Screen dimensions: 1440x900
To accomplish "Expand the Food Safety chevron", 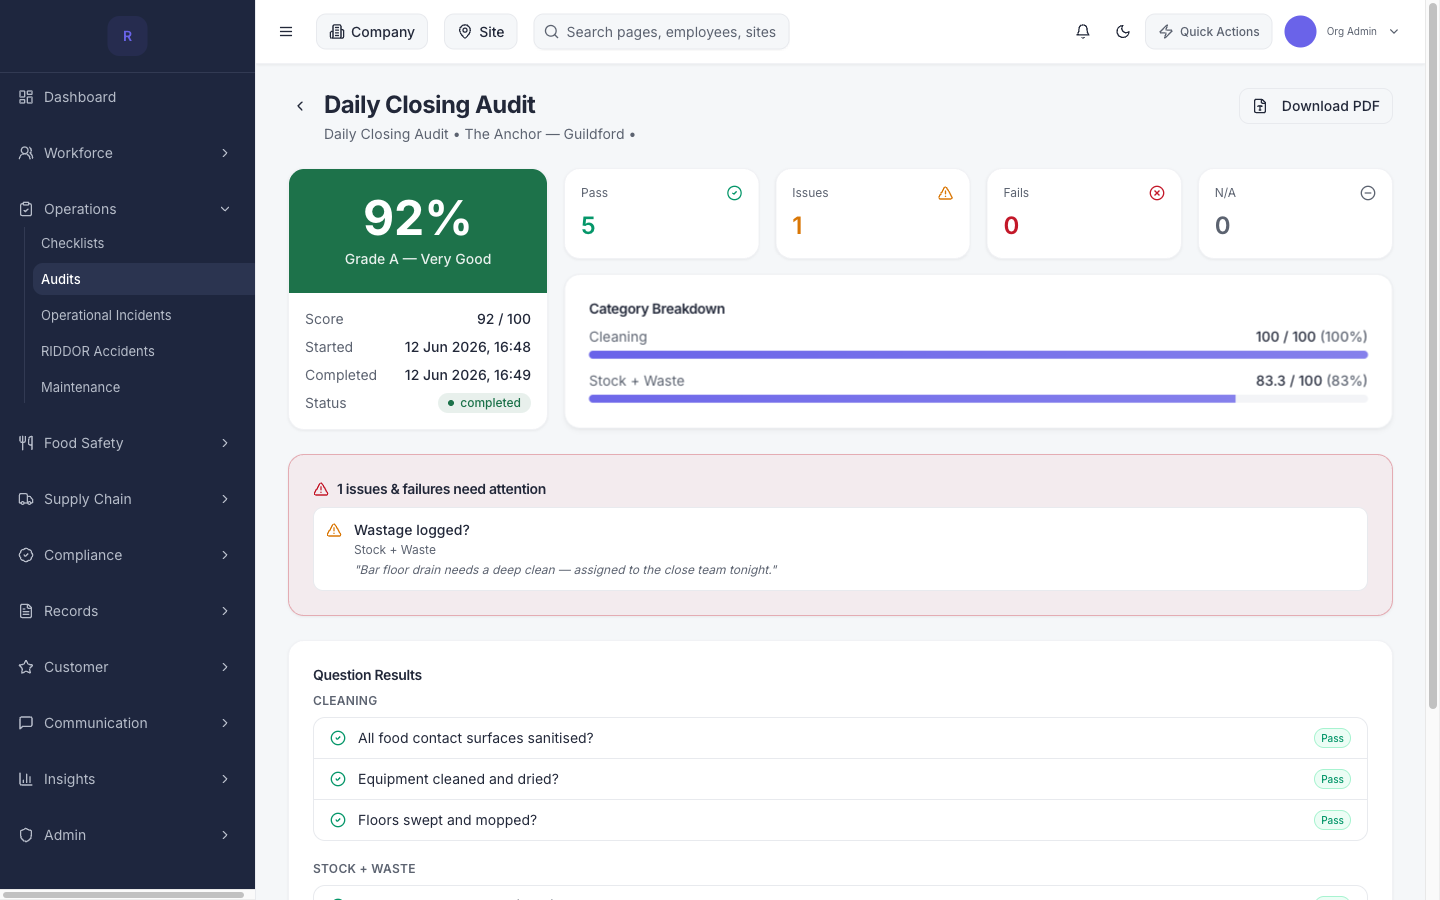I will [x=225, y=443].
